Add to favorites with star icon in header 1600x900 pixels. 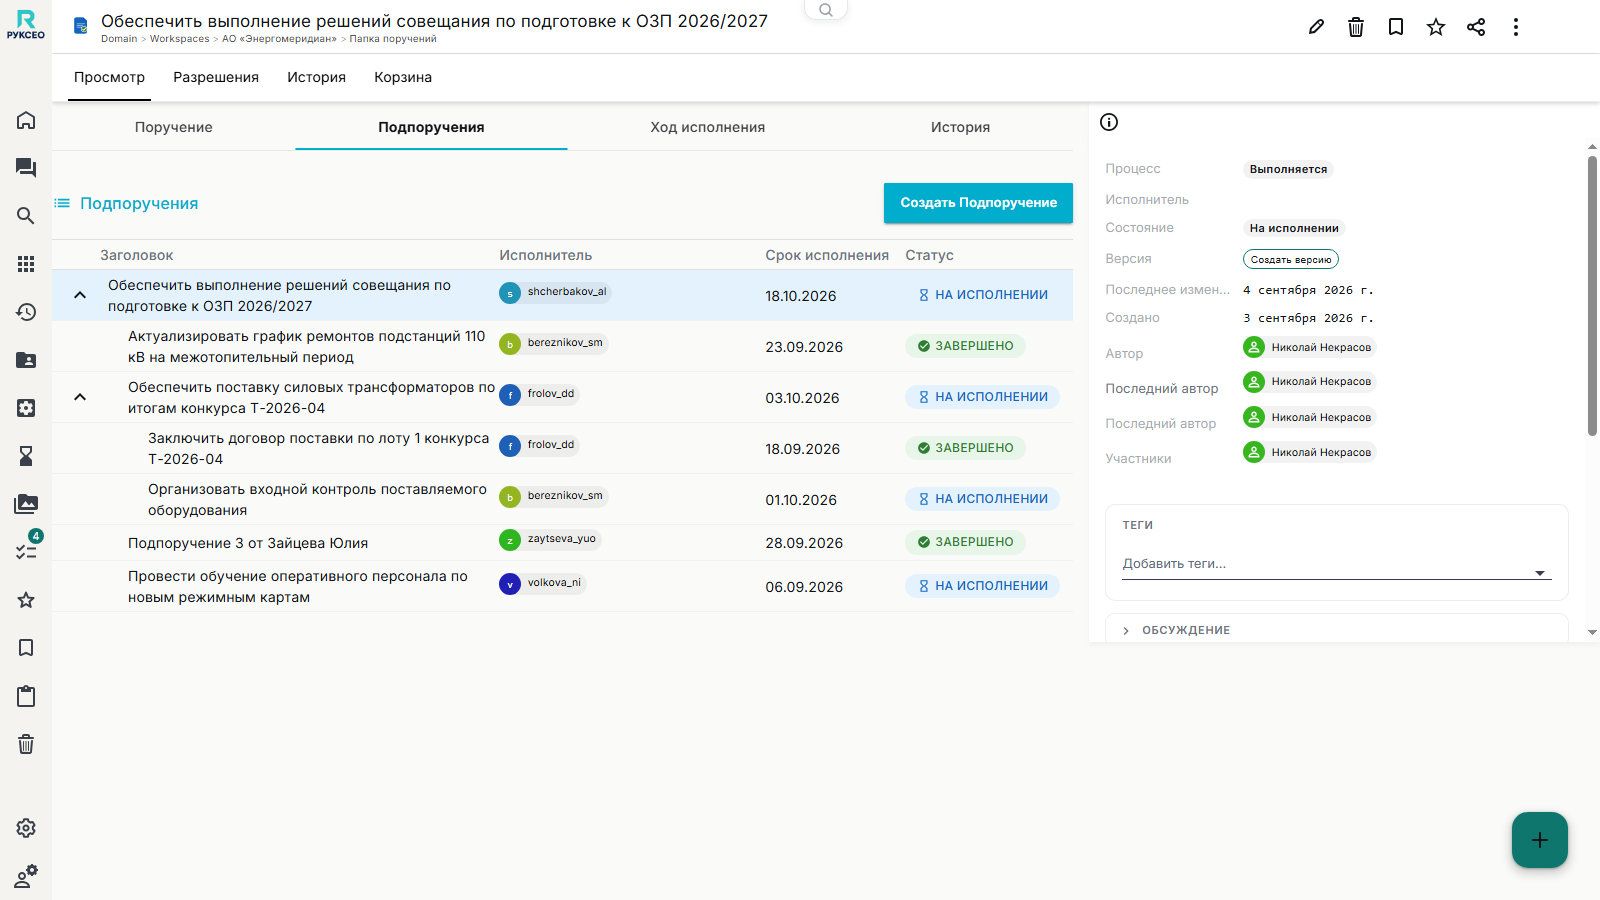coord(1436,27)
